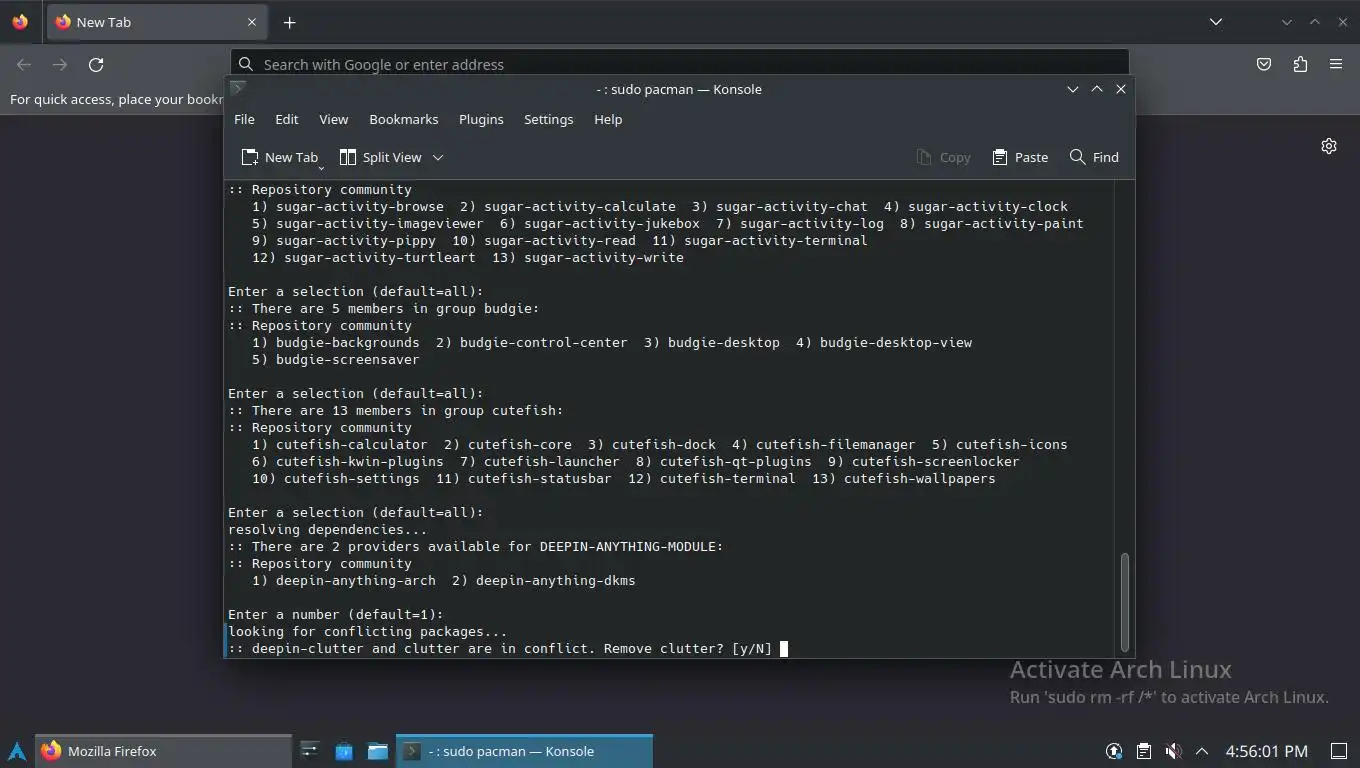Image resolution: width=1360 pixels, height=768 pixels.
Task: Open the Dolphin file manager taskbar icon
Action: 378,751
